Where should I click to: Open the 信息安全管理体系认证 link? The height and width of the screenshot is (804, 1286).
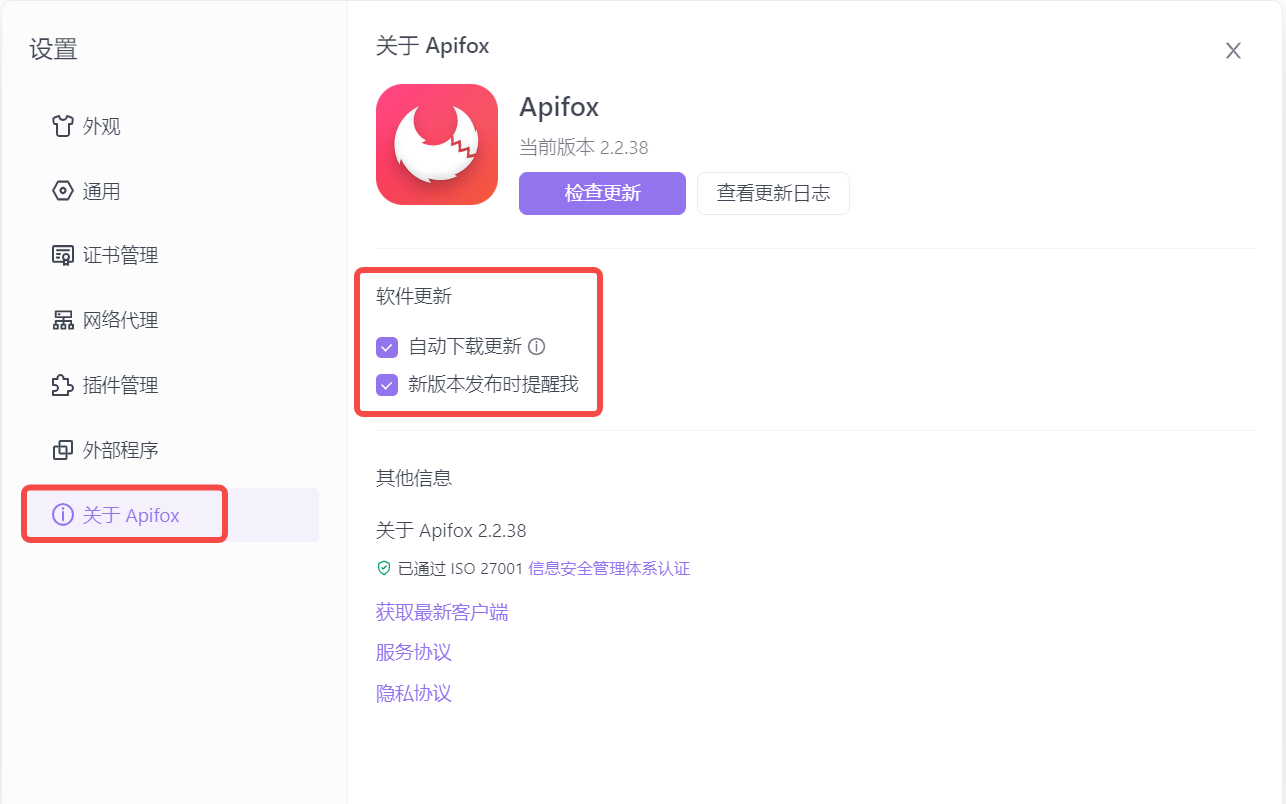[609, 568]
